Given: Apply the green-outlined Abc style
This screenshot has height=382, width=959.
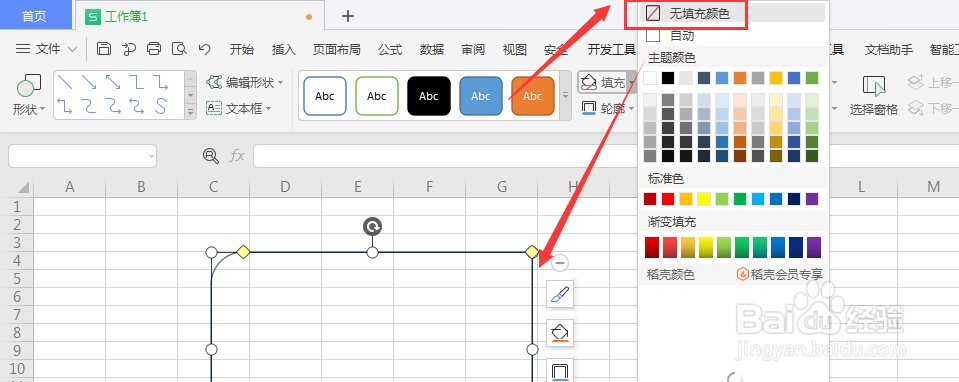Looking at the screenshot, I should pos(377,96).
